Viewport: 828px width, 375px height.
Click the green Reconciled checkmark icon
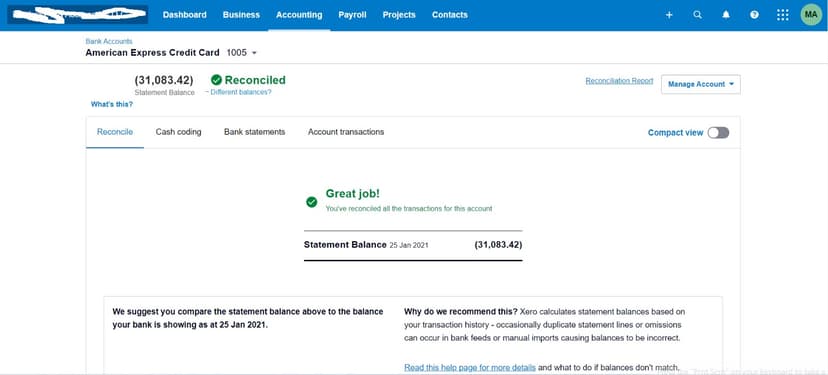click(216, 80)
